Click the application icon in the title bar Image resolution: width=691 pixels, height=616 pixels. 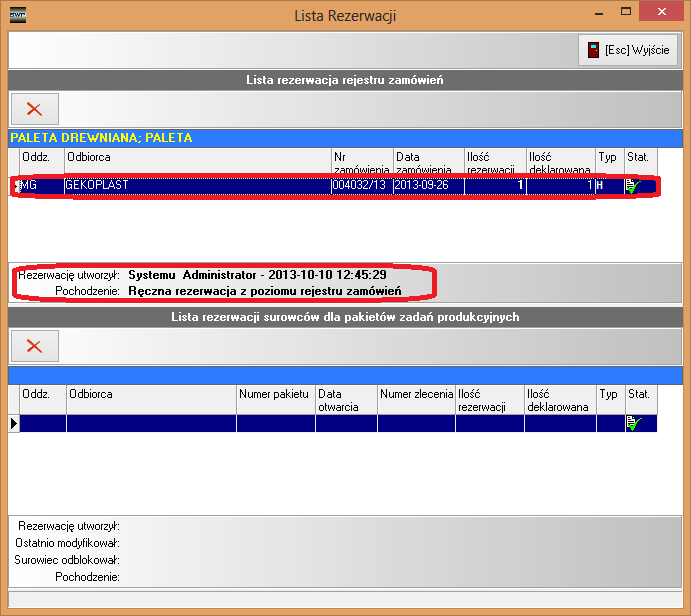(17, 14)
